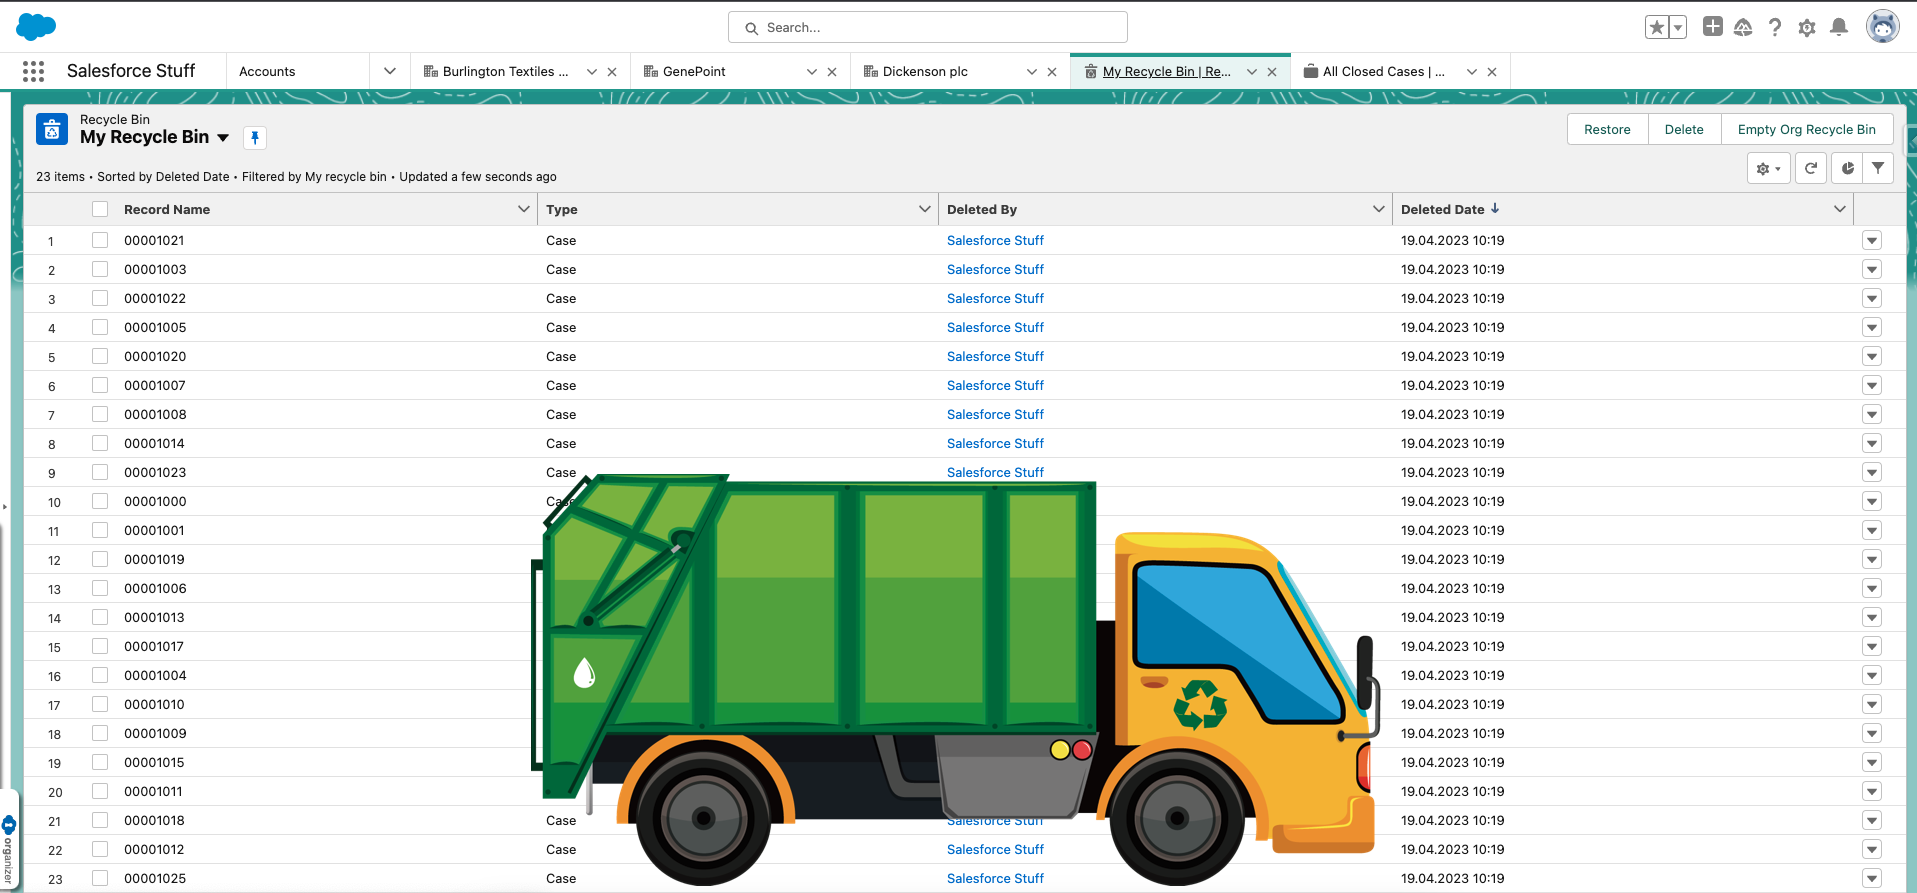Screen dimensions: 1917x893
Task: Open the Favorites star icon
Action: 1657,27
